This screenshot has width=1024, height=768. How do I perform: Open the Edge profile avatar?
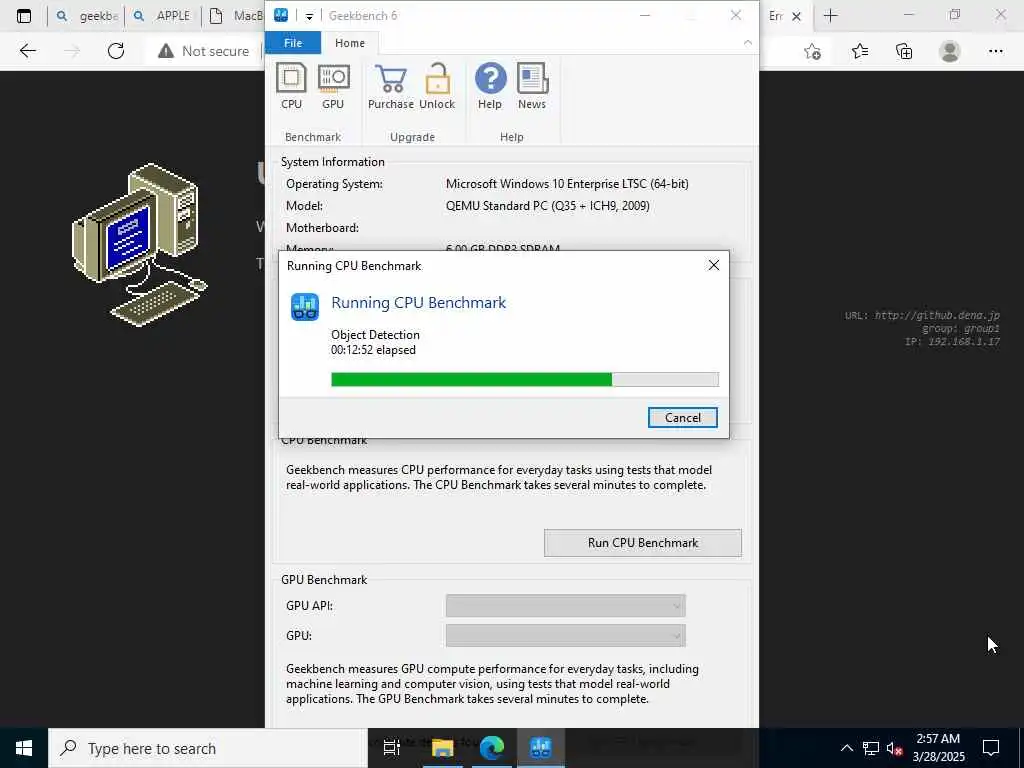click(950, 51)
